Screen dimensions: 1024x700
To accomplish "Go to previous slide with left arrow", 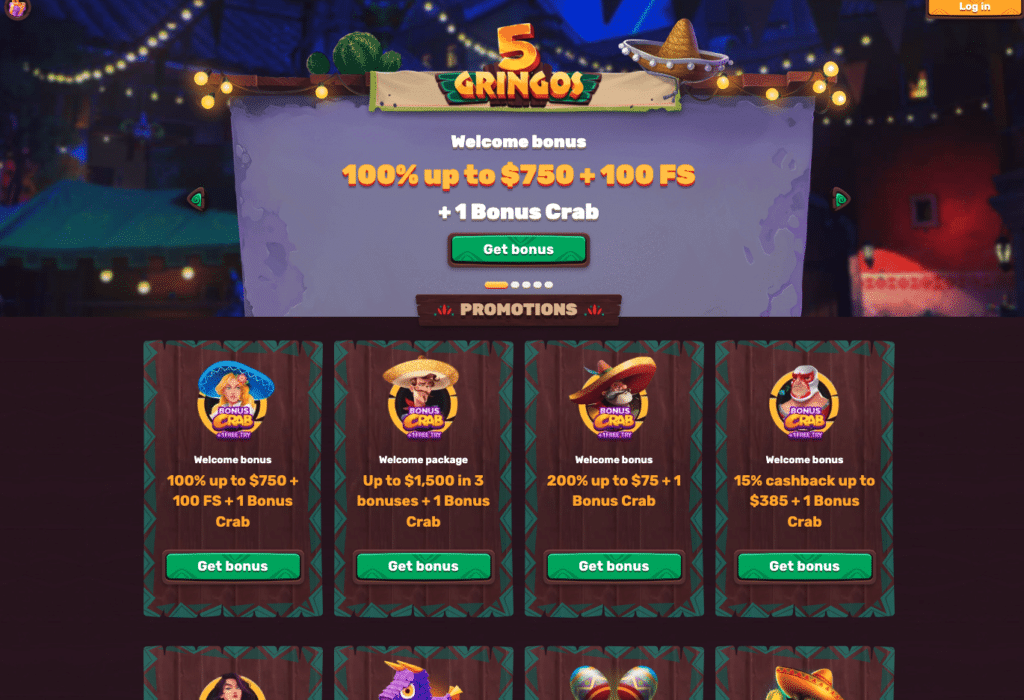I will 197,199.
